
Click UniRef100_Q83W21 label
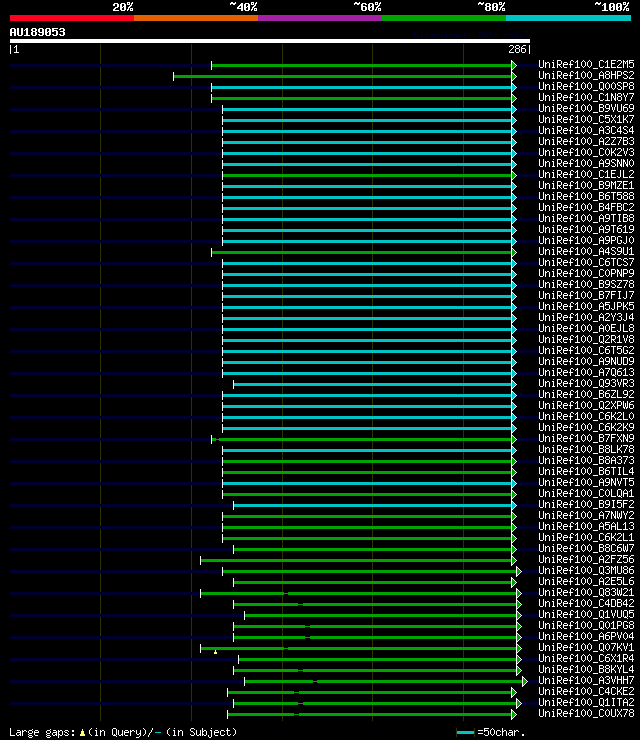[x=586, y=593]
